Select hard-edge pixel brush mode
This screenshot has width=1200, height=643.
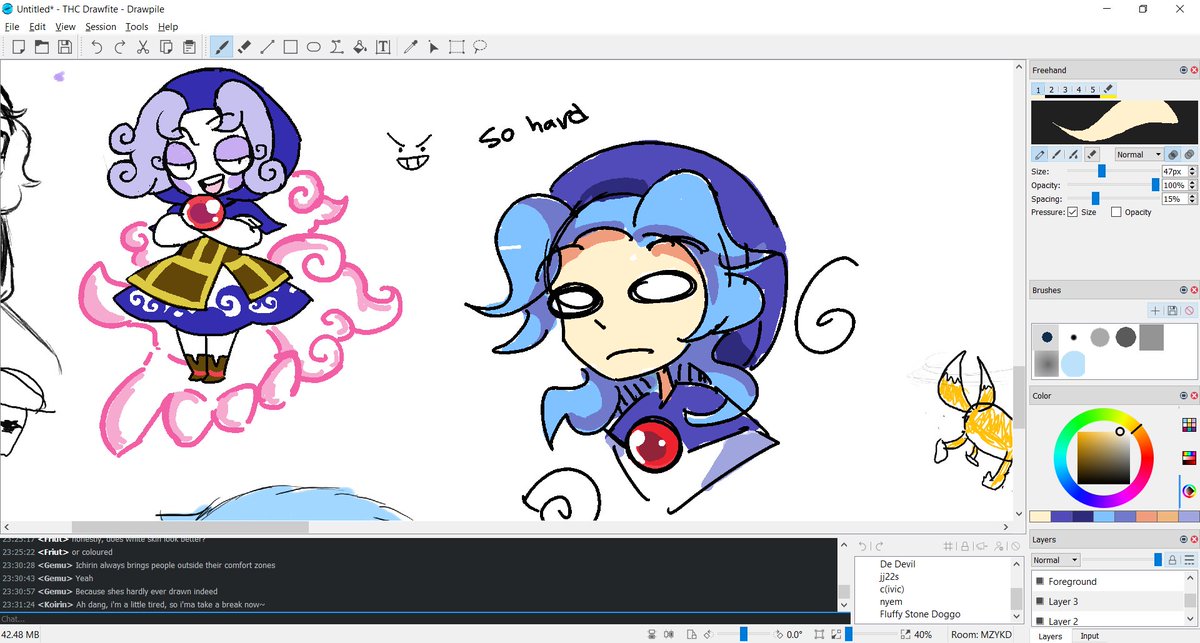(x=1040, y=155)
